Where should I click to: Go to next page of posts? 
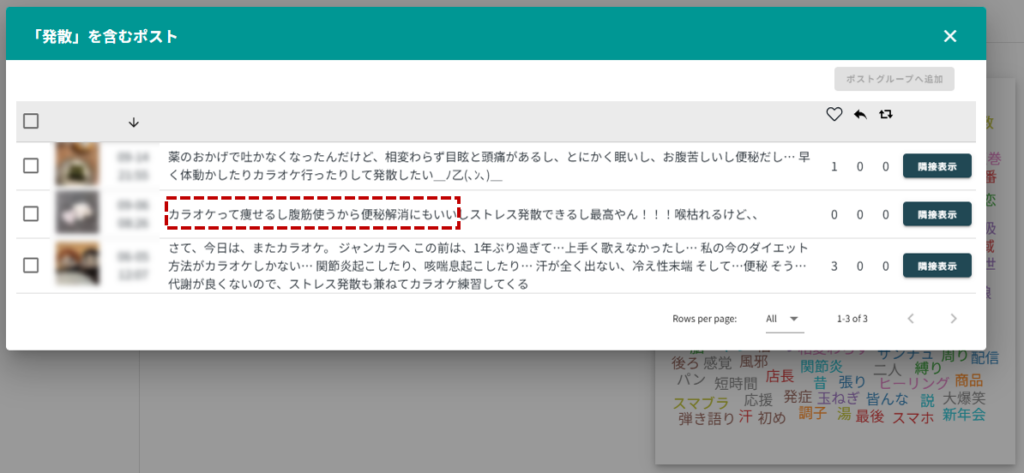pyautogui.click(x=953, y=318)
